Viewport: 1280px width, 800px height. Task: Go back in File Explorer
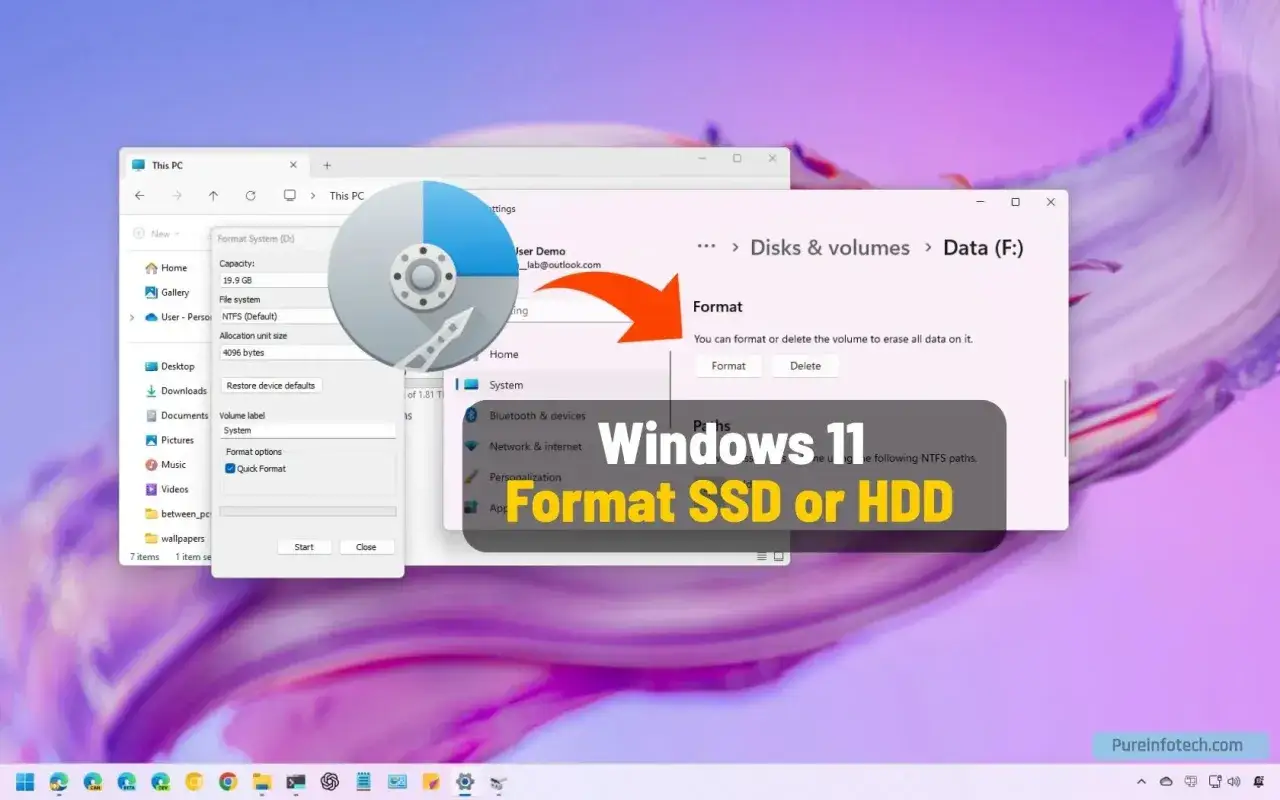click(x=140, y=196)
